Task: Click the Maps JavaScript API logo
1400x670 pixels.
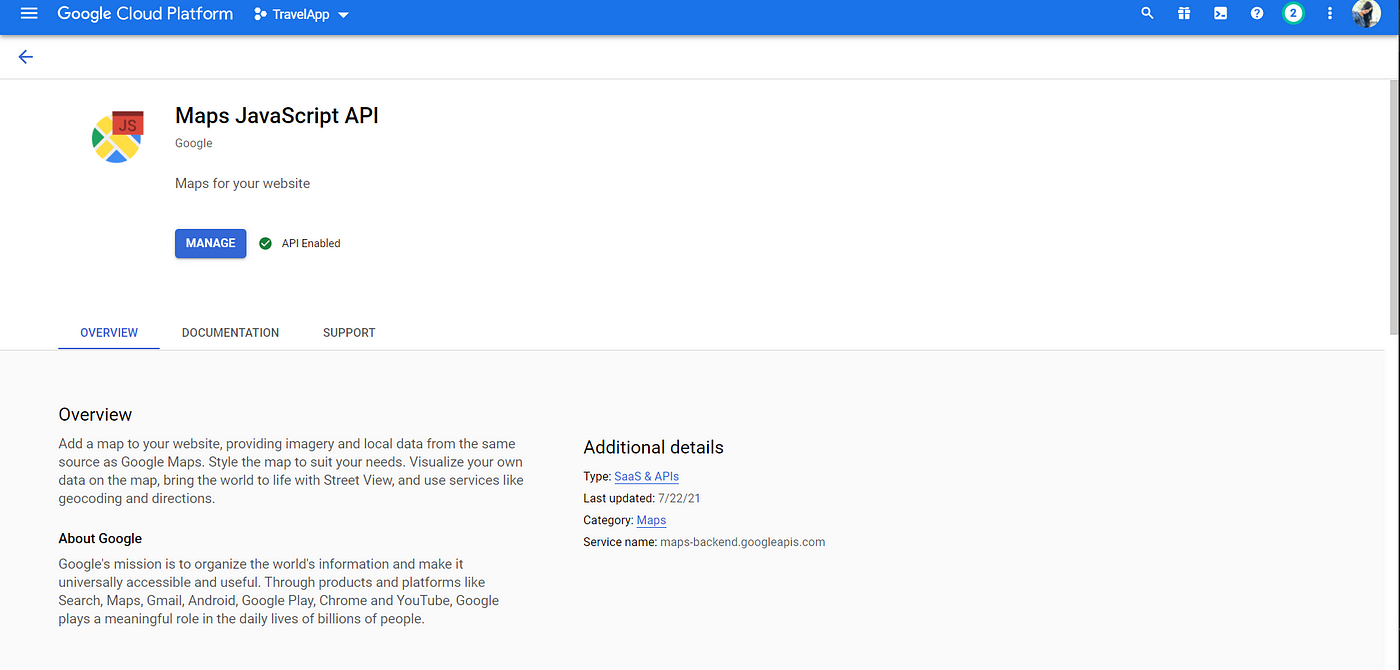Action: [118, 137]
